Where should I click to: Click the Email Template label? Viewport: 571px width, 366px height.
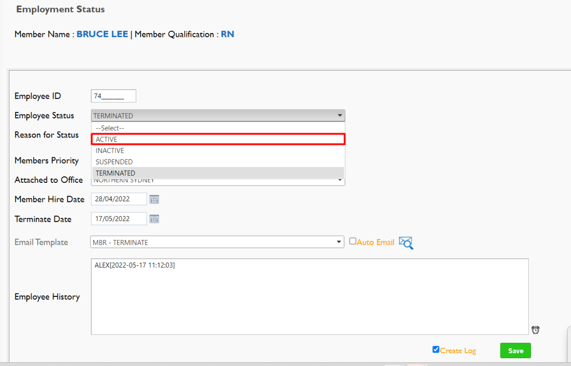pos(41,242)
